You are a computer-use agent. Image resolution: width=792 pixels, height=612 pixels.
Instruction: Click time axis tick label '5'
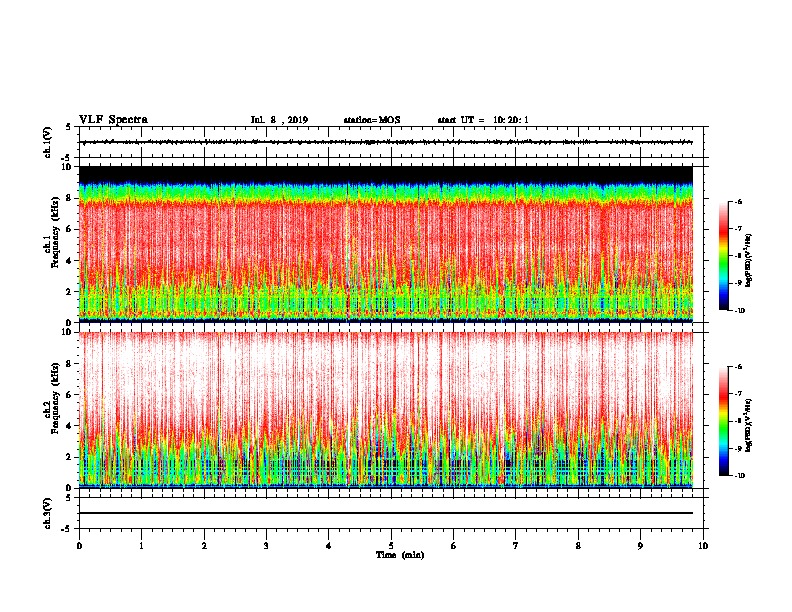(x=391, y=546)
